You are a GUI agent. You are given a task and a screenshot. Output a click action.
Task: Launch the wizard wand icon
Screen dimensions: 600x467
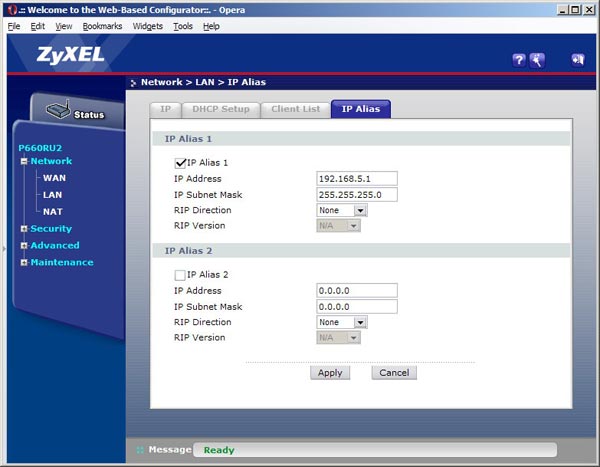pos(537,60)
